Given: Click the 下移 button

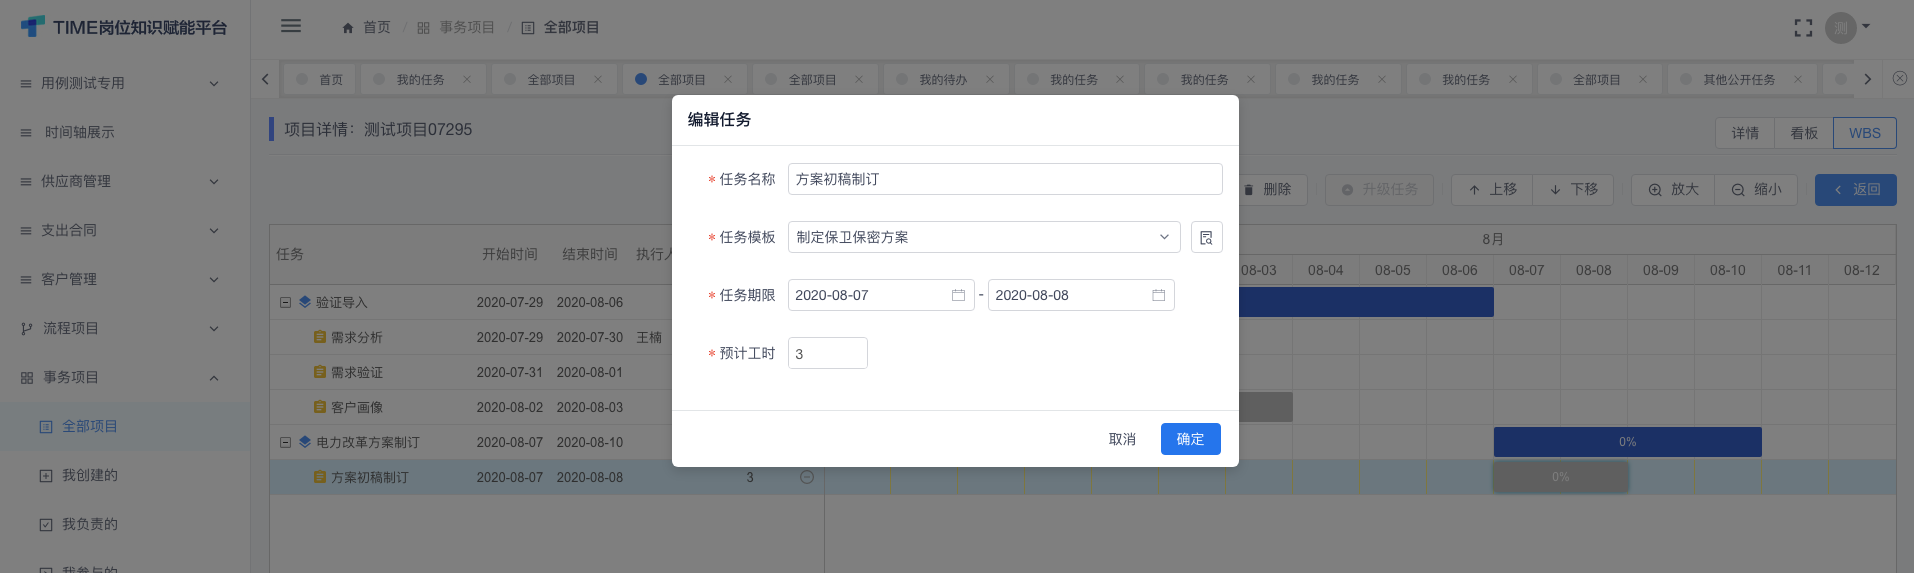Looking at the screenshot, I should 1573,189.
